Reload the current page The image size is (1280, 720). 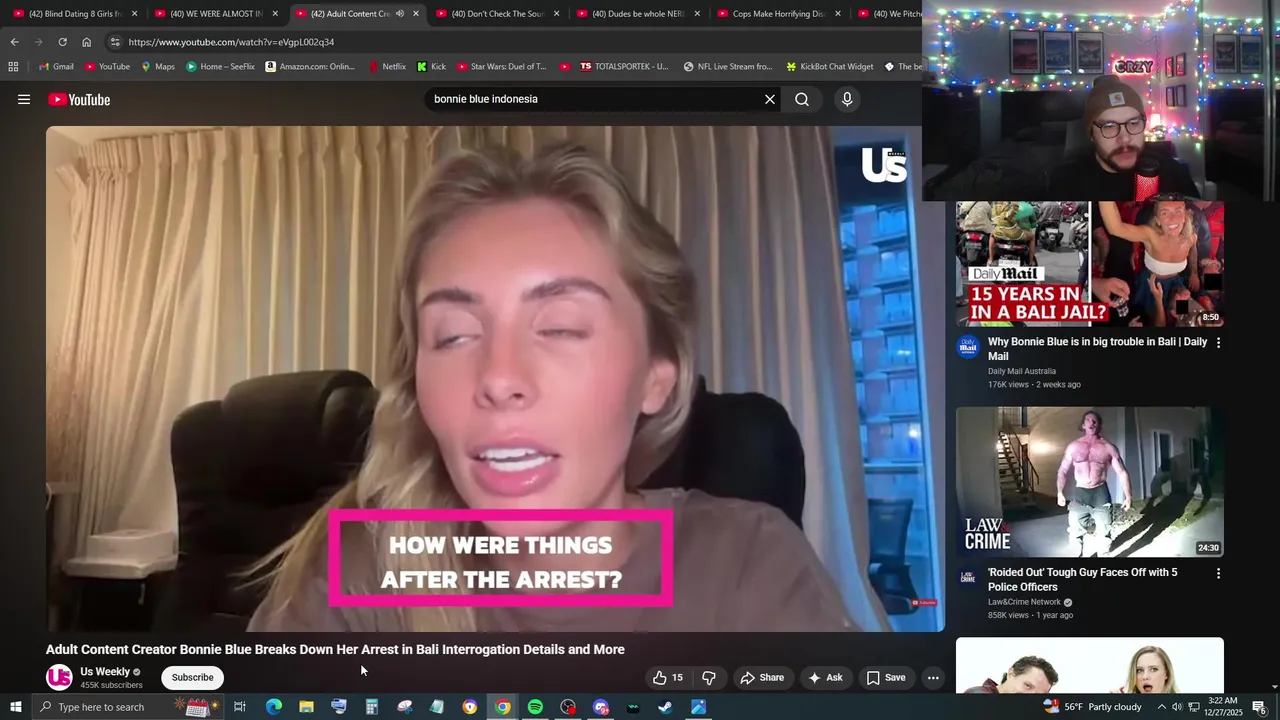(62, 42)
